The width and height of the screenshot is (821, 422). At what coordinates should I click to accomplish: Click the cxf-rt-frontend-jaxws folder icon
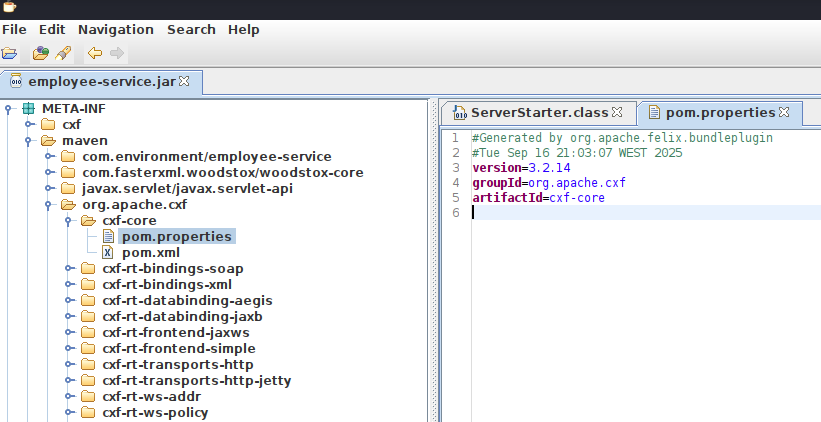click(88, 332)
